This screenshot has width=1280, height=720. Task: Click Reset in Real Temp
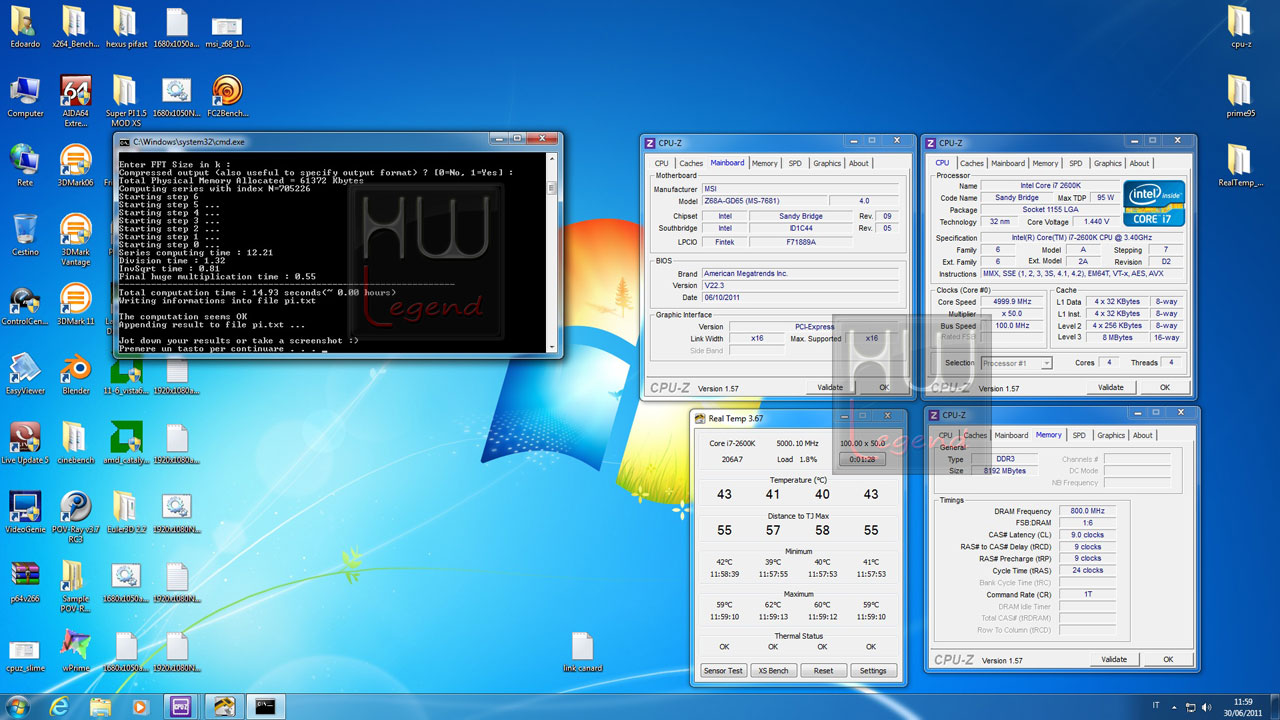coord(823,670)
